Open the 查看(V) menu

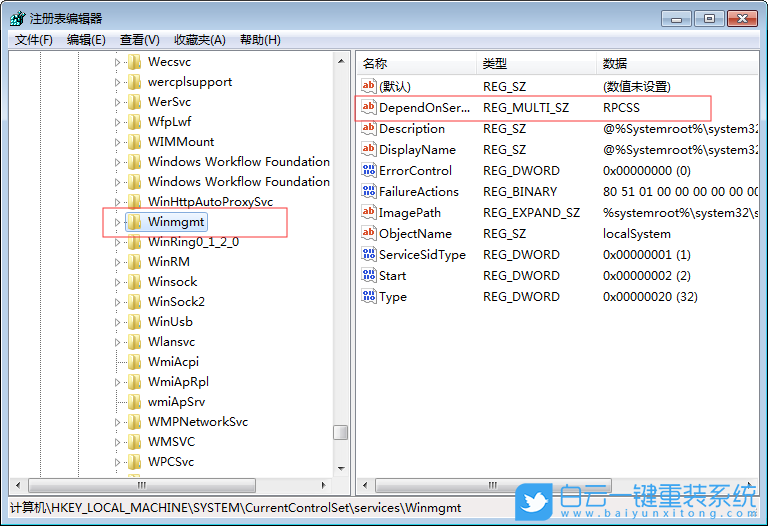click(140, 40)
